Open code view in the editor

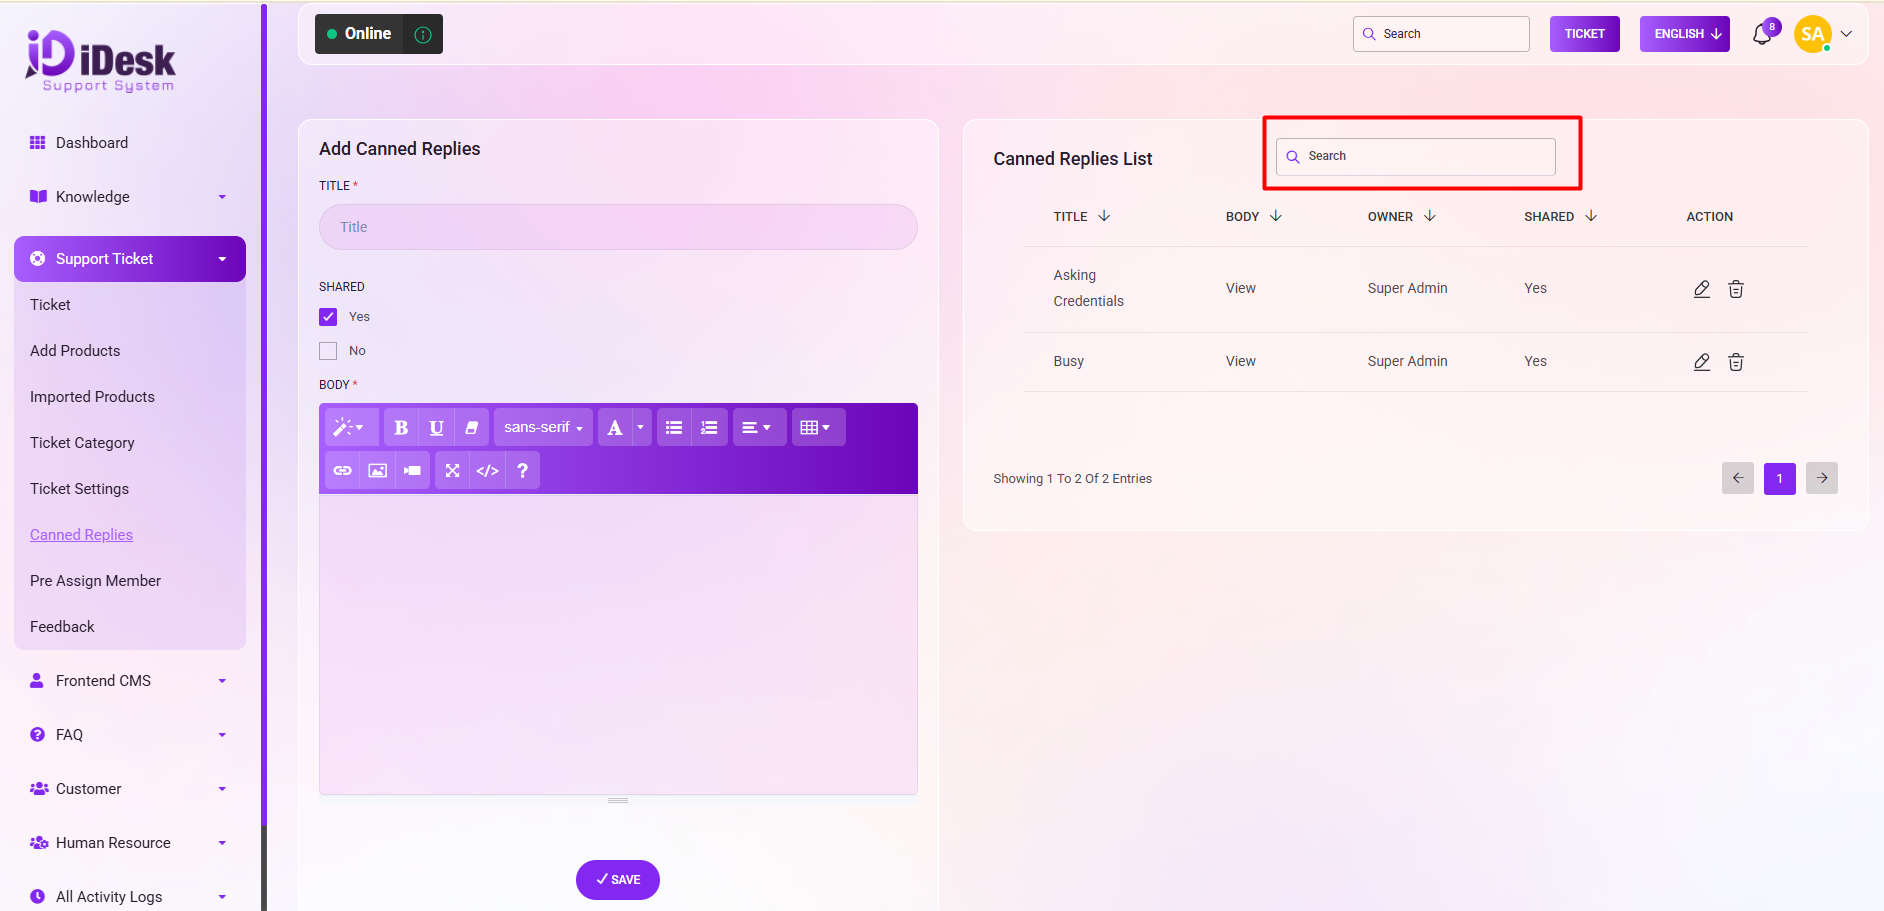[487, 471]
